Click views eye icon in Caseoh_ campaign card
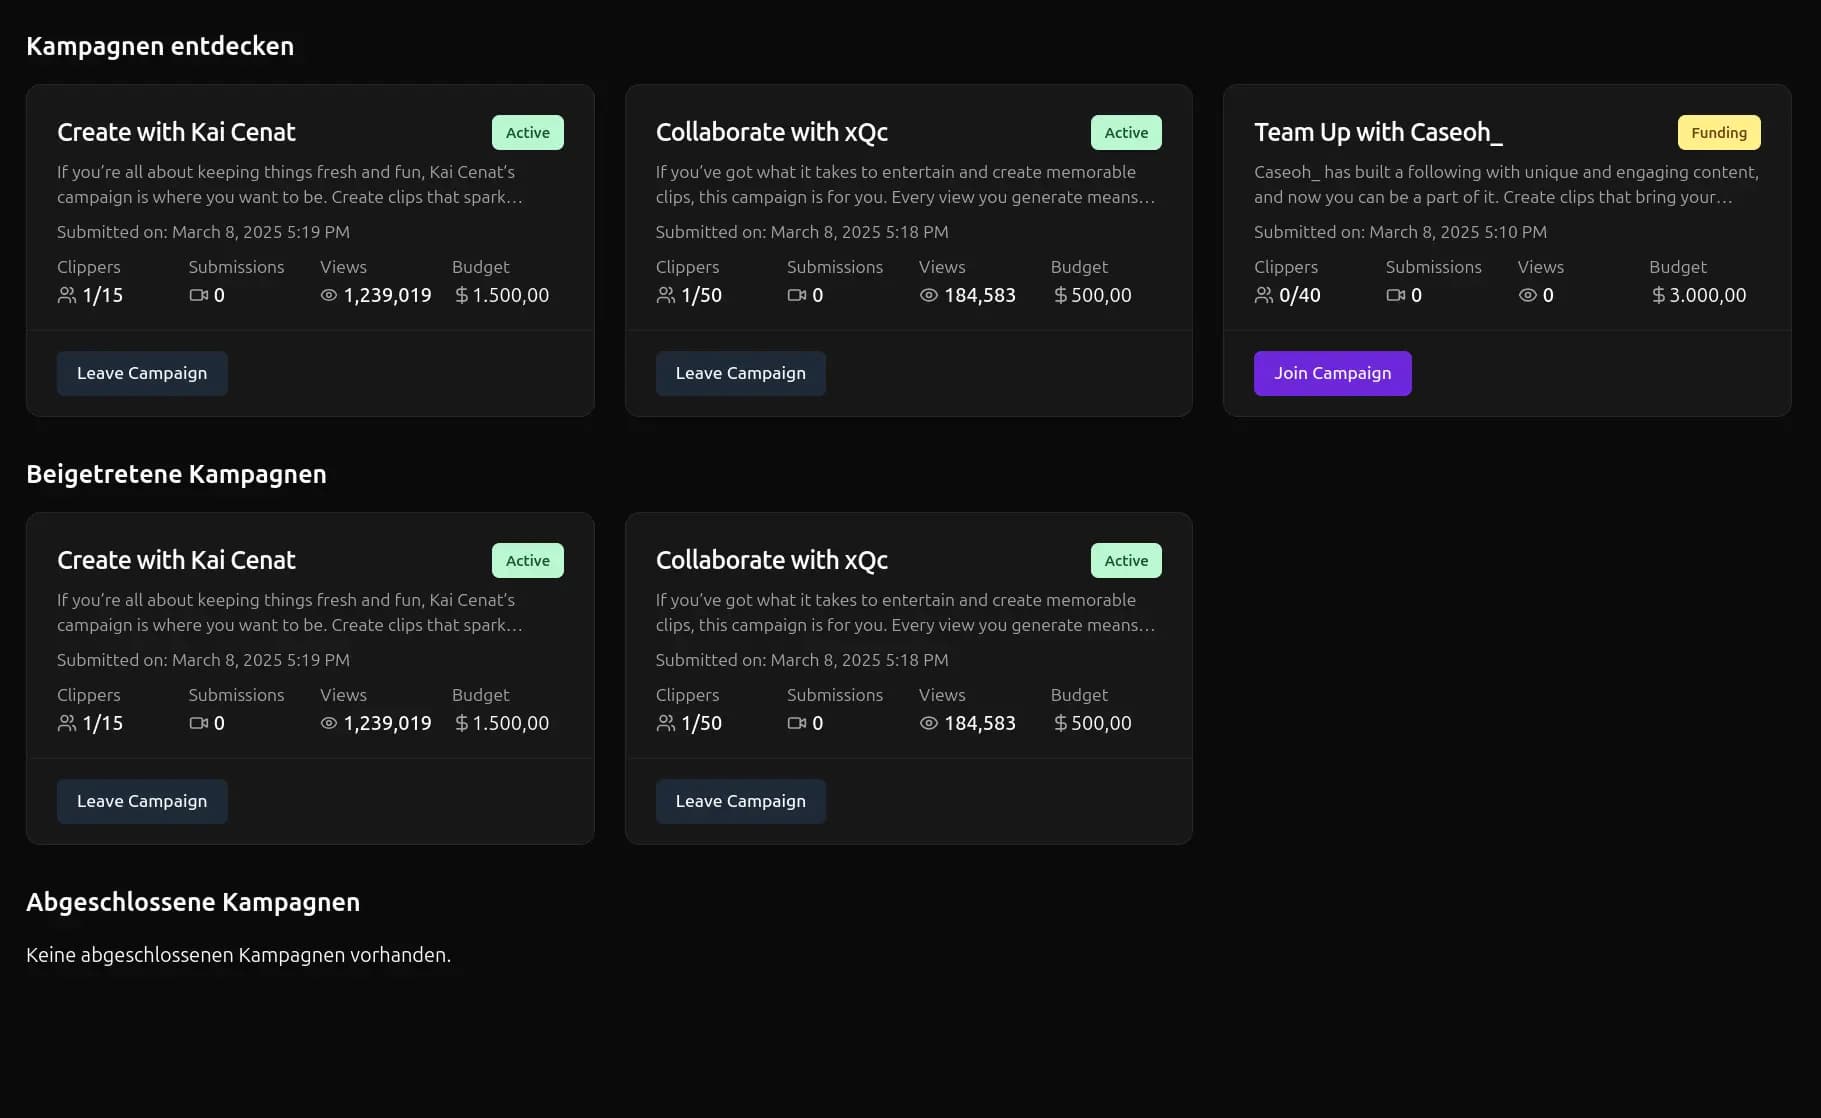 1527,295
